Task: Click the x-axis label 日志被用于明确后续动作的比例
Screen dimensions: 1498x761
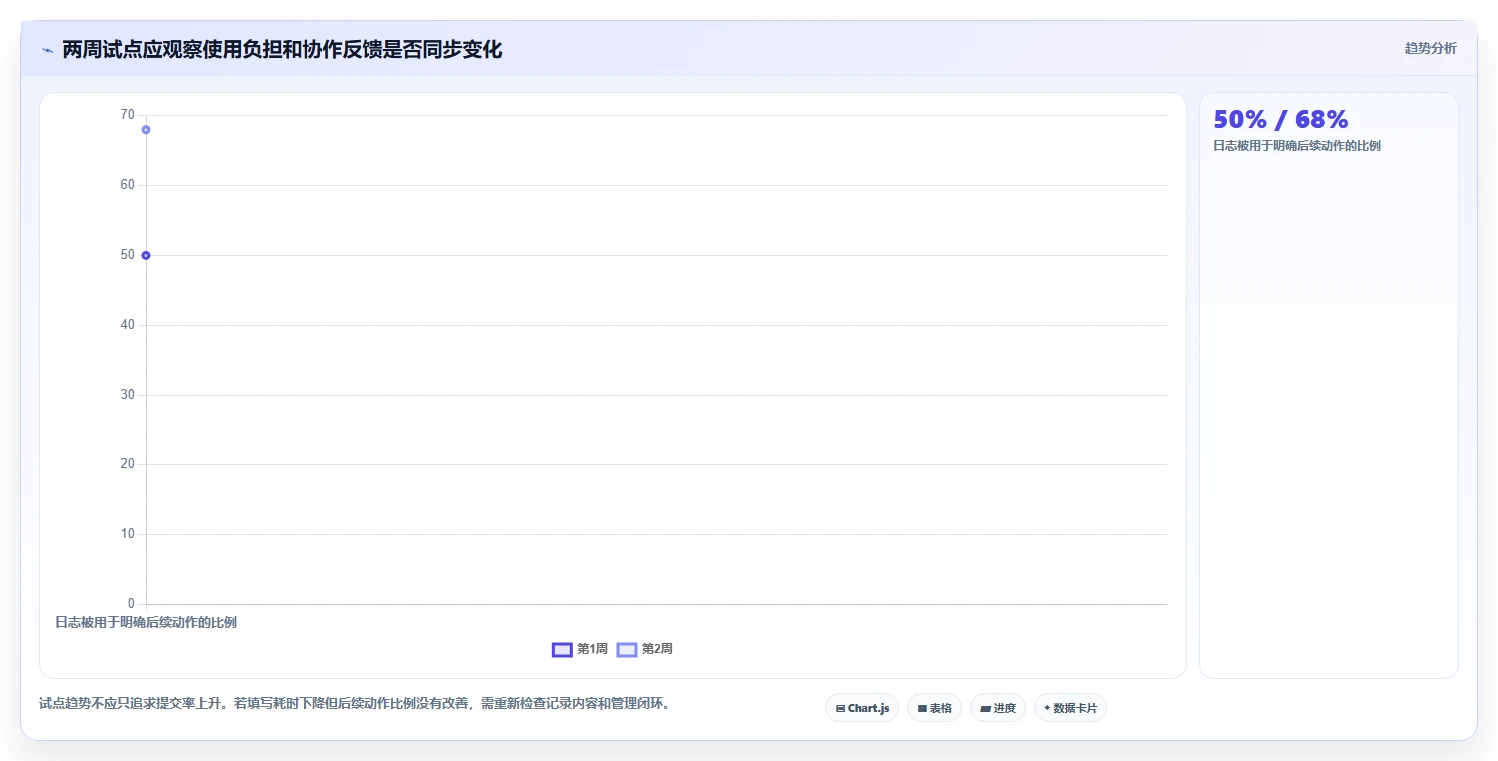Action: point(146,622)
